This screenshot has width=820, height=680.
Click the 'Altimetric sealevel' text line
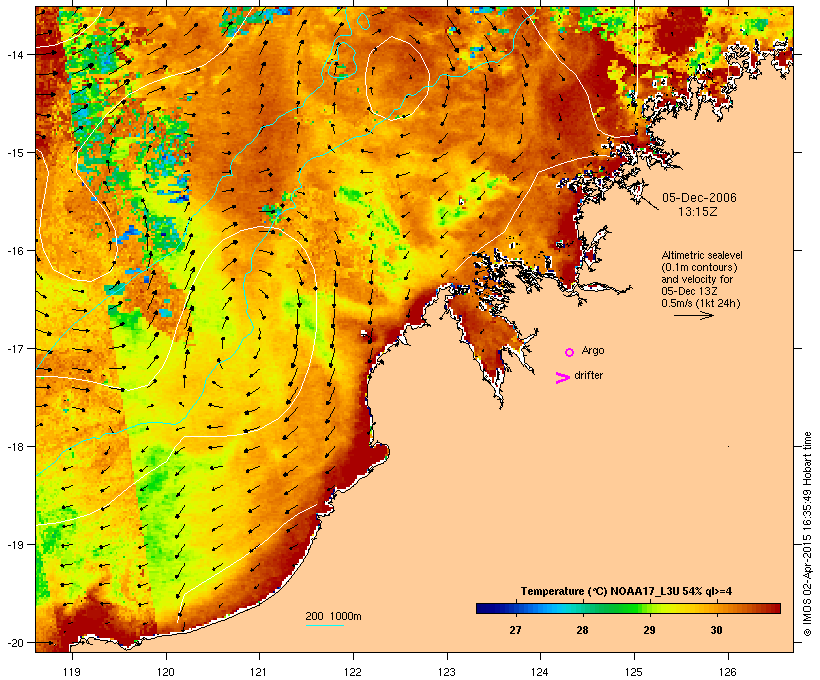pos(702,255)
